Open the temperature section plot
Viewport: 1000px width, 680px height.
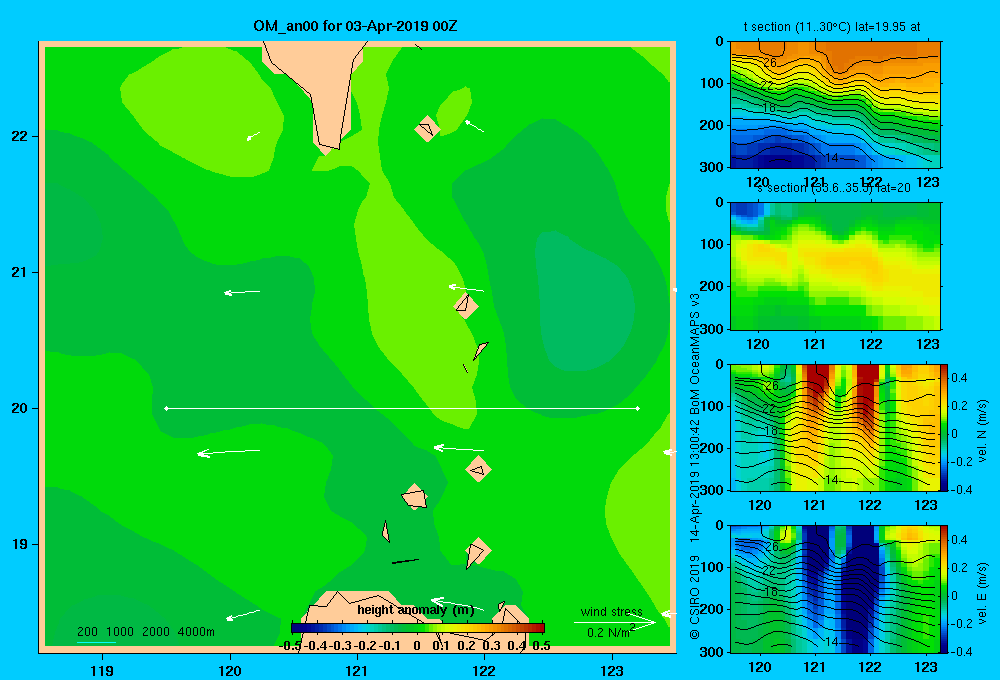[x=835, y=104]
